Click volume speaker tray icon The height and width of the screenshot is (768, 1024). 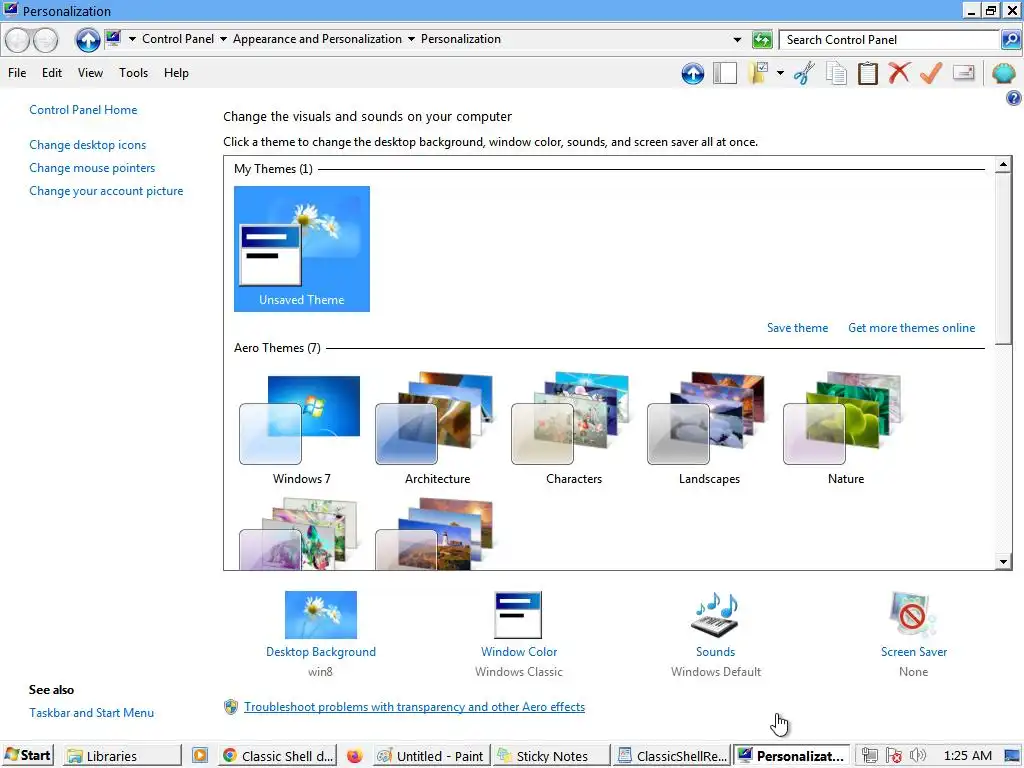coord(918,756)
